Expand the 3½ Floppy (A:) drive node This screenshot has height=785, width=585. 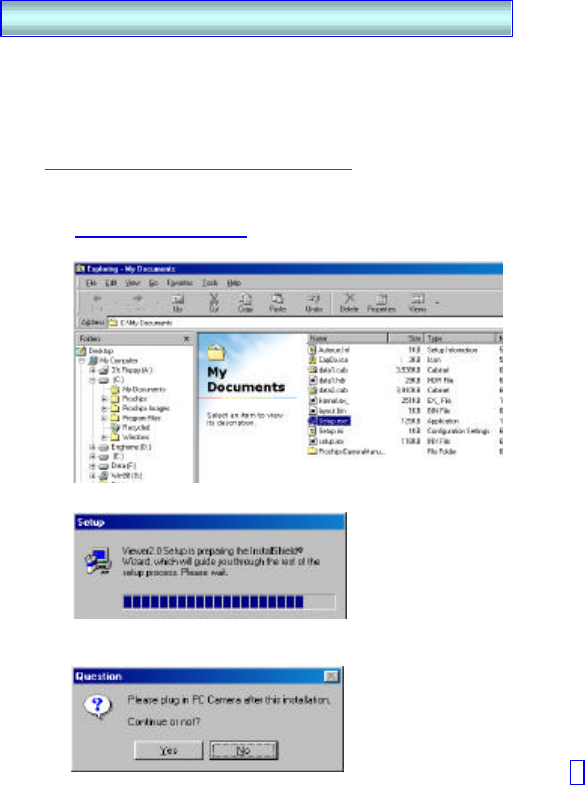click(x=93, y=370)
